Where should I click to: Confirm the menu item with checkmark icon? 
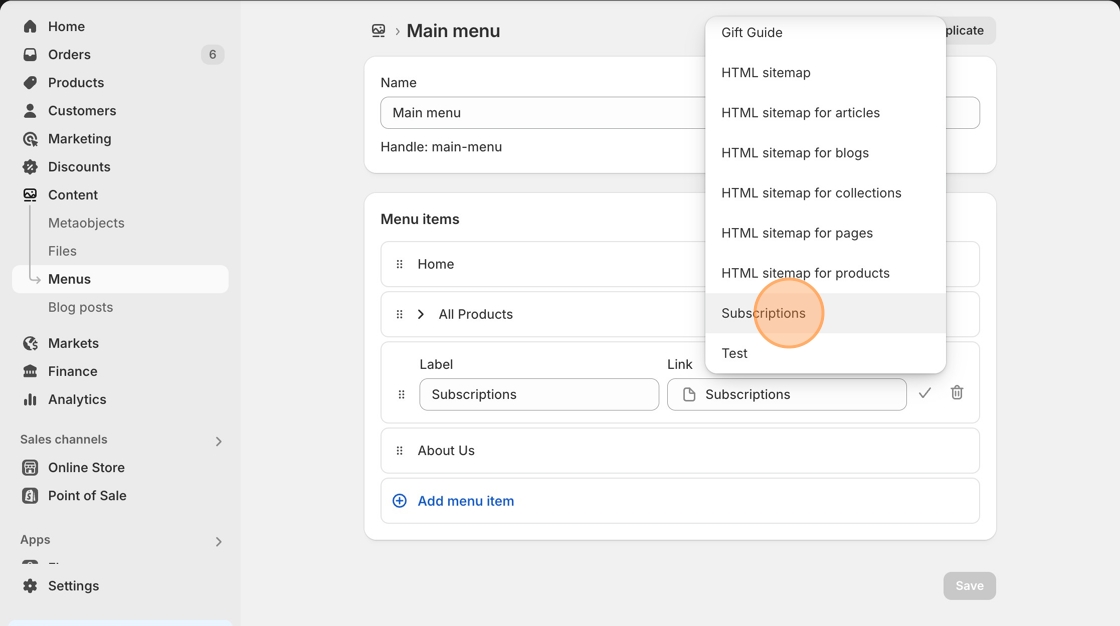click(x=925, y=393)
